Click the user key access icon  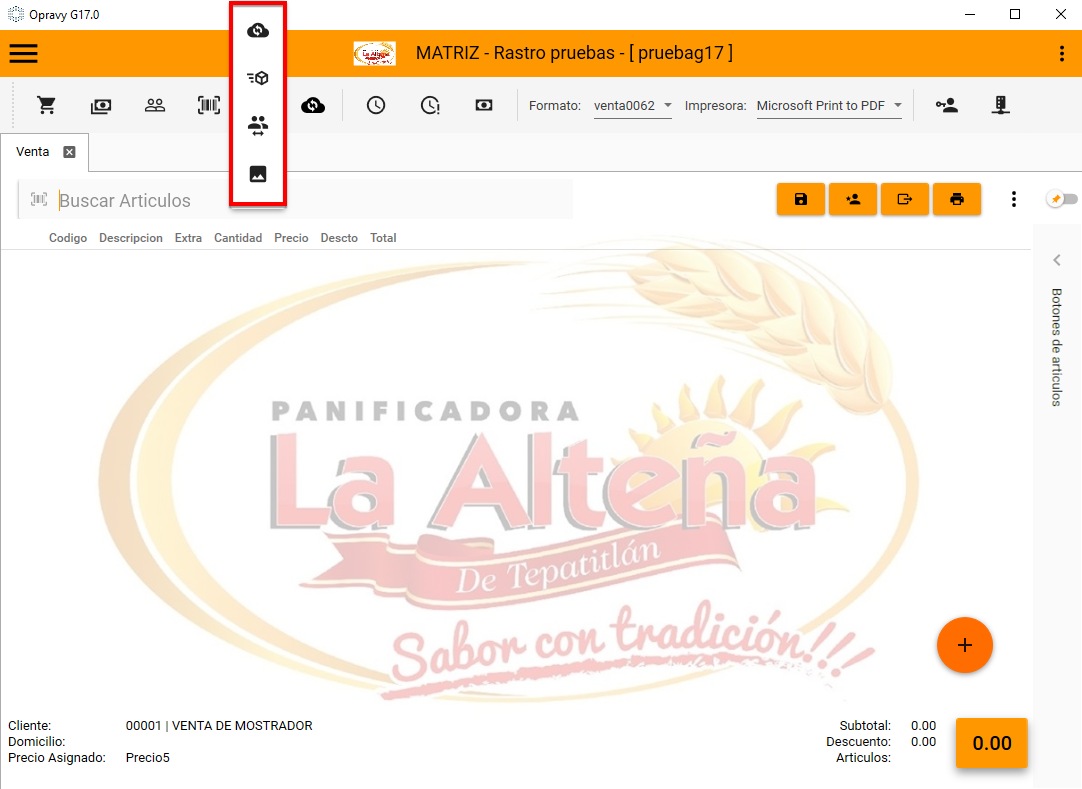tap(947, 105)
